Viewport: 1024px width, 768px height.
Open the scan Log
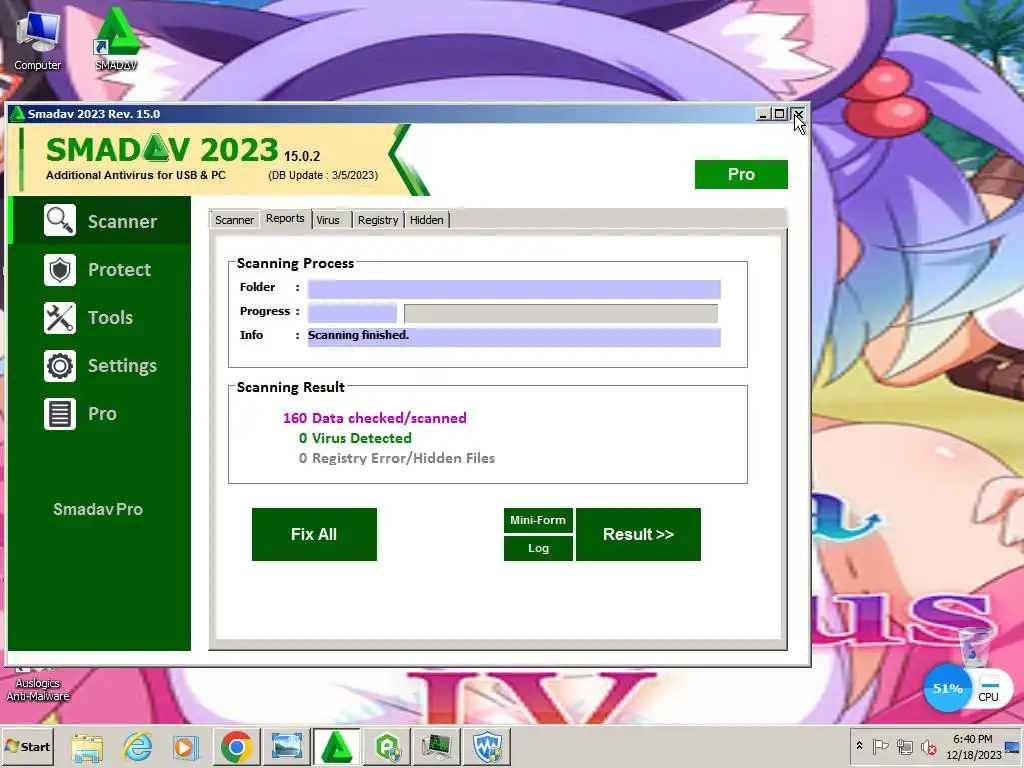(538, 549)
